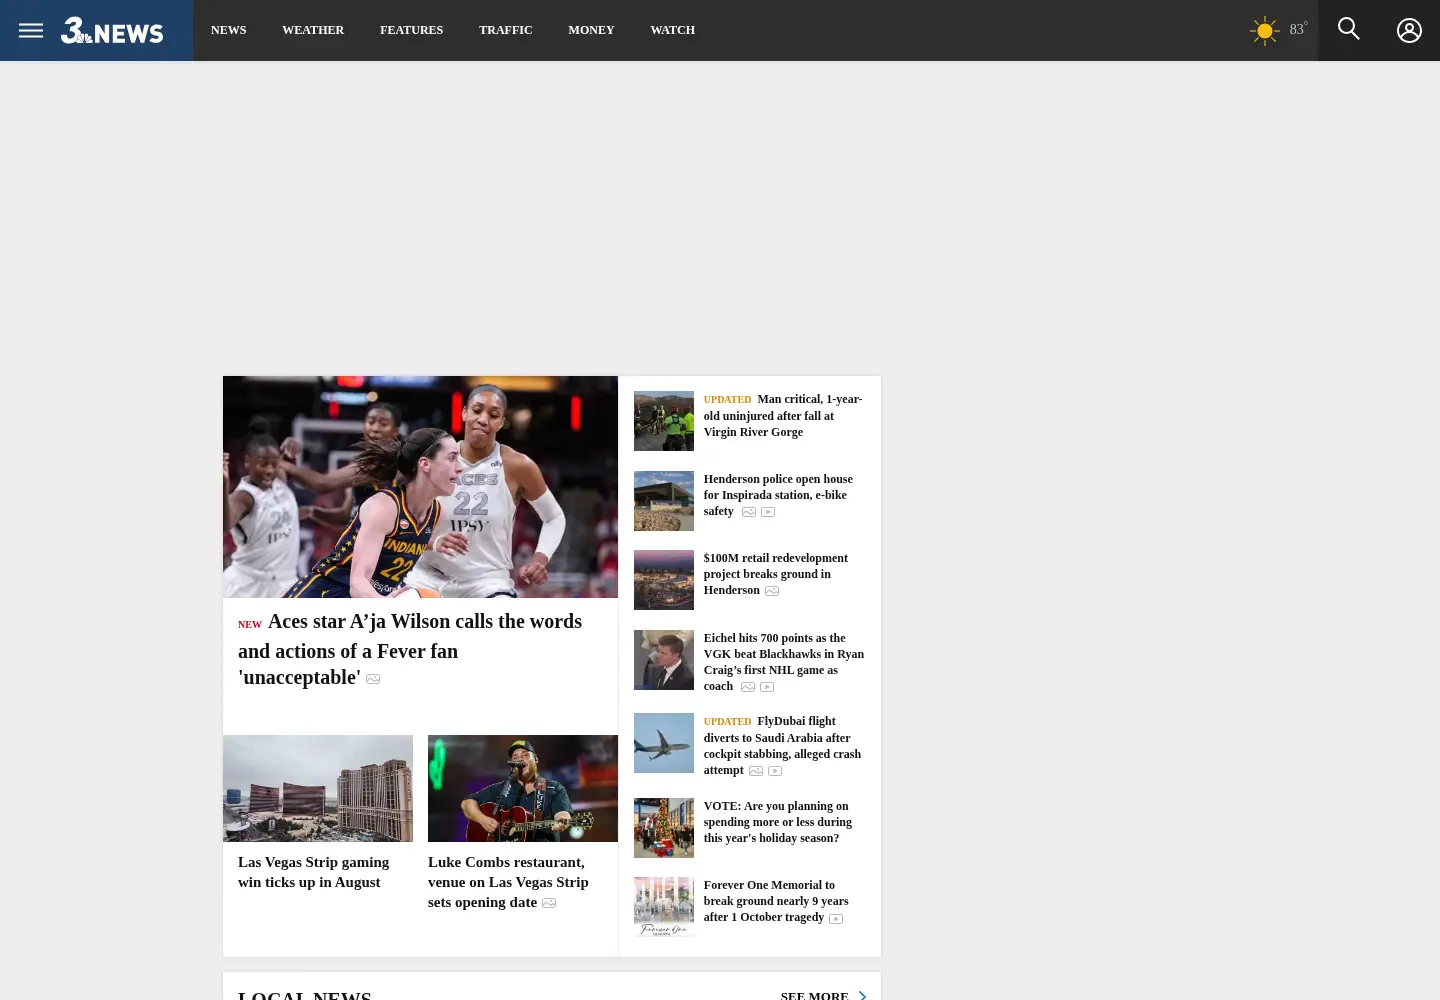Click gallery icon after Luke Combs headline
Screen dimensions: 1440x1000
(549, 903)
